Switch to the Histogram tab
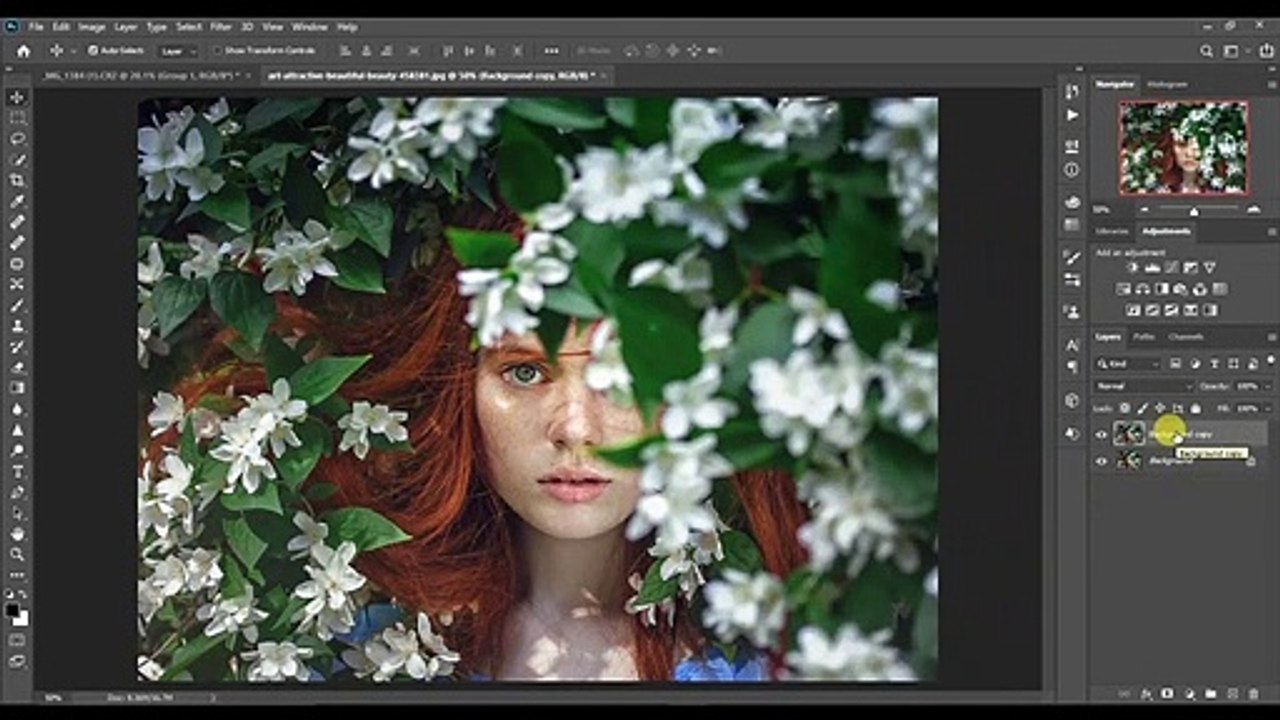This screenshot has width=1280, height=720. pyautogui.click(x=1167, y=84)
